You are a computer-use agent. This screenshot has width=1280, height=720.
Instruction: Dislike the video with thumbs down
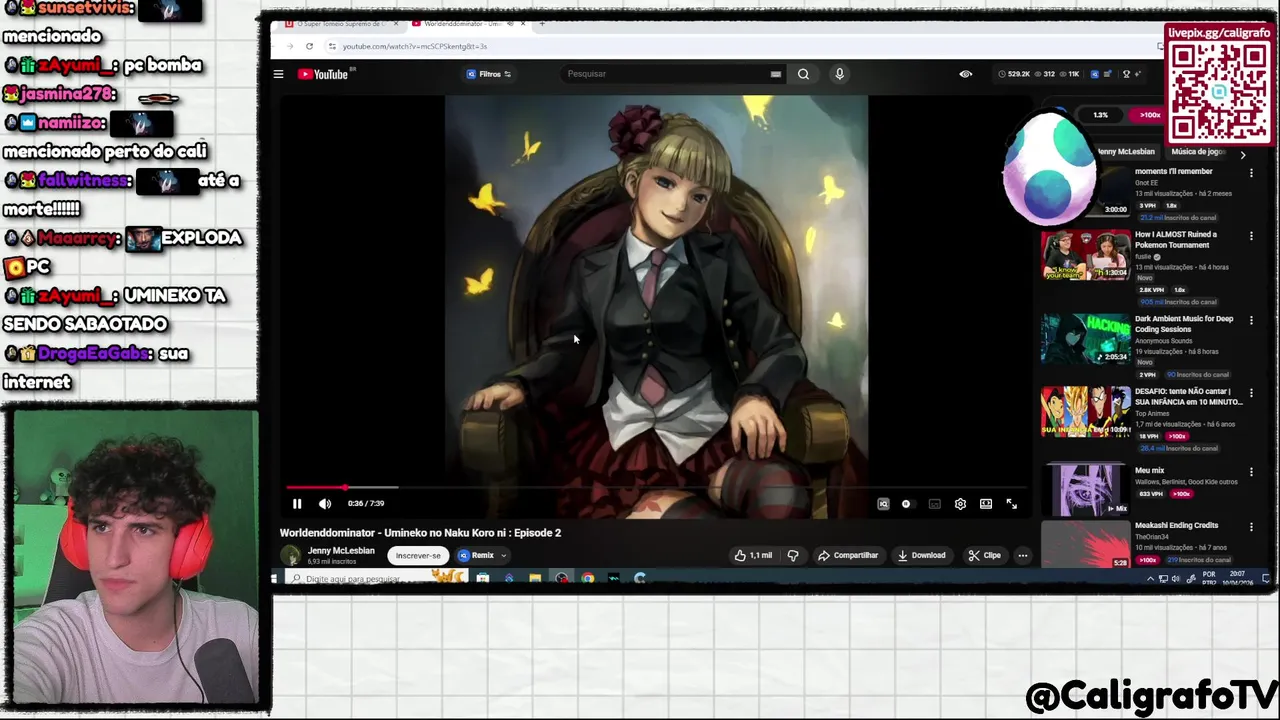point(793,556)
